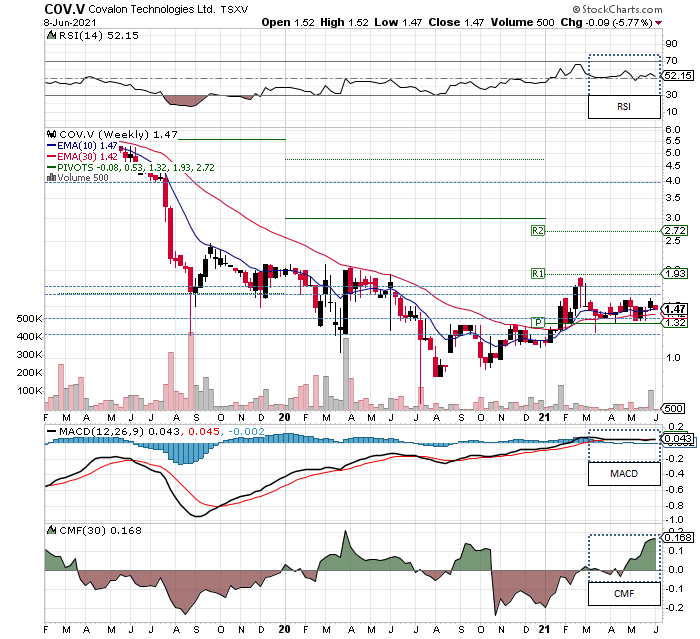Click the blue line marker before EMA(10)
This screenshot has height=639, width=700.
(x=51, y=146)
